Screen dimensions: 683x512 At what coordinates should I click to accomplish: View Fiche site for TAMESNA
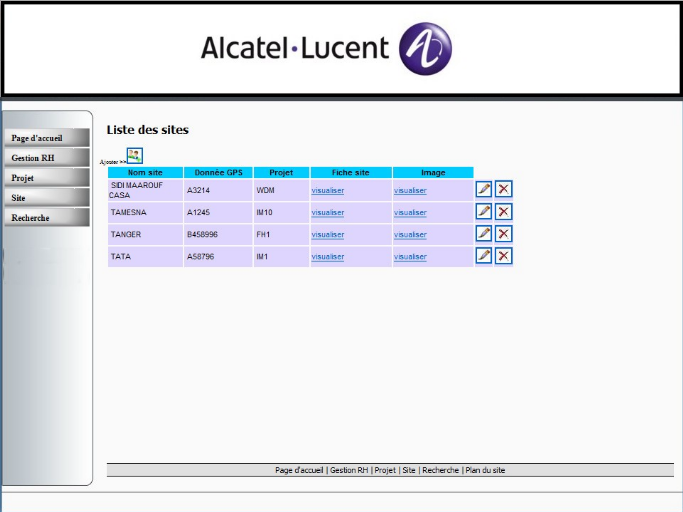[328, 213]
